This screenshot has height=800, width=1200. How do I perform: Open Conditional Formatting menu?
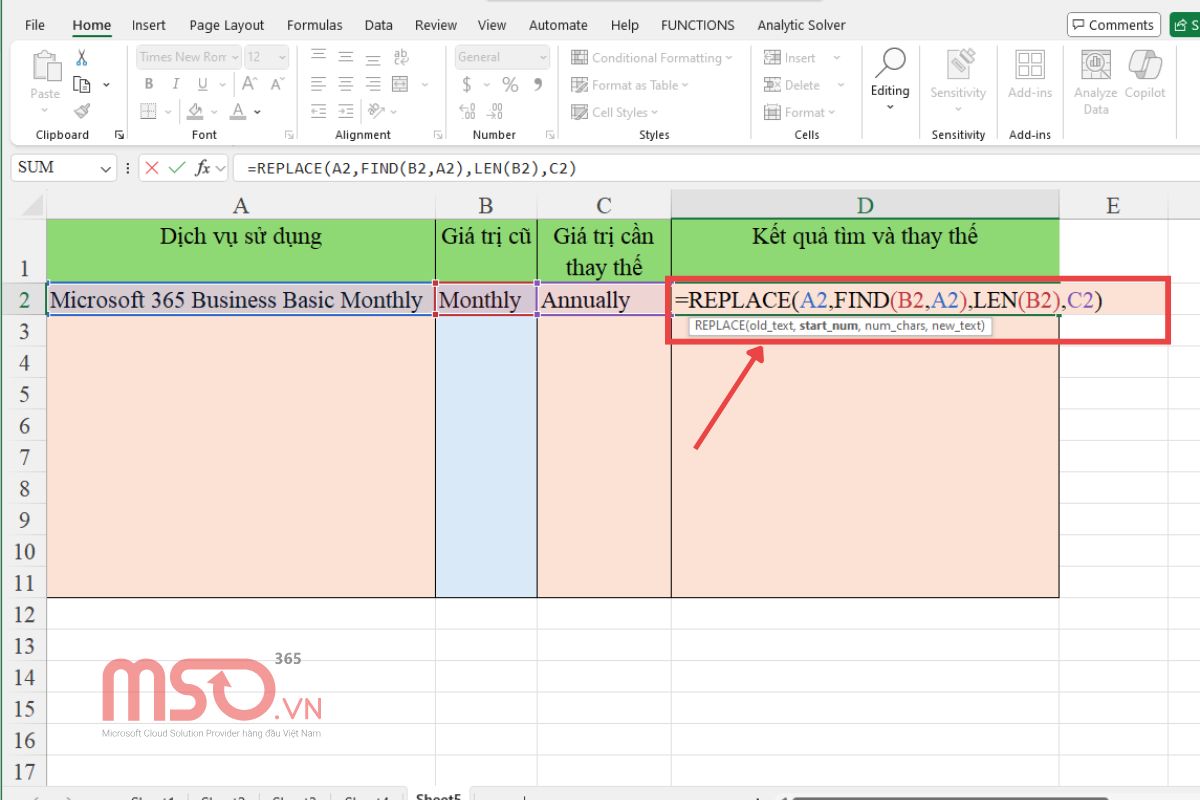click(x=652, y=58)
